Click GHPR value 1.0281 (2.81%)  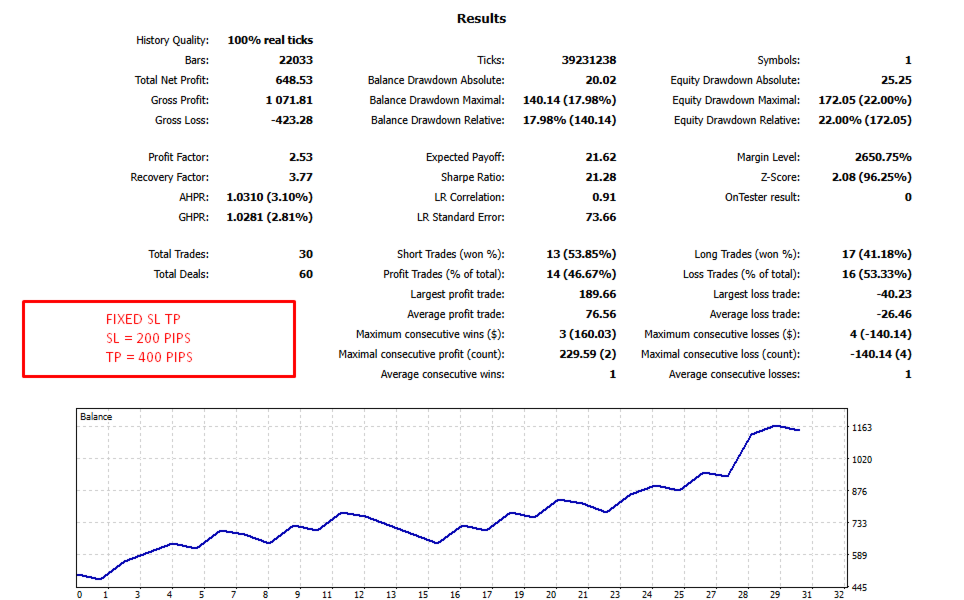[269, 217]
